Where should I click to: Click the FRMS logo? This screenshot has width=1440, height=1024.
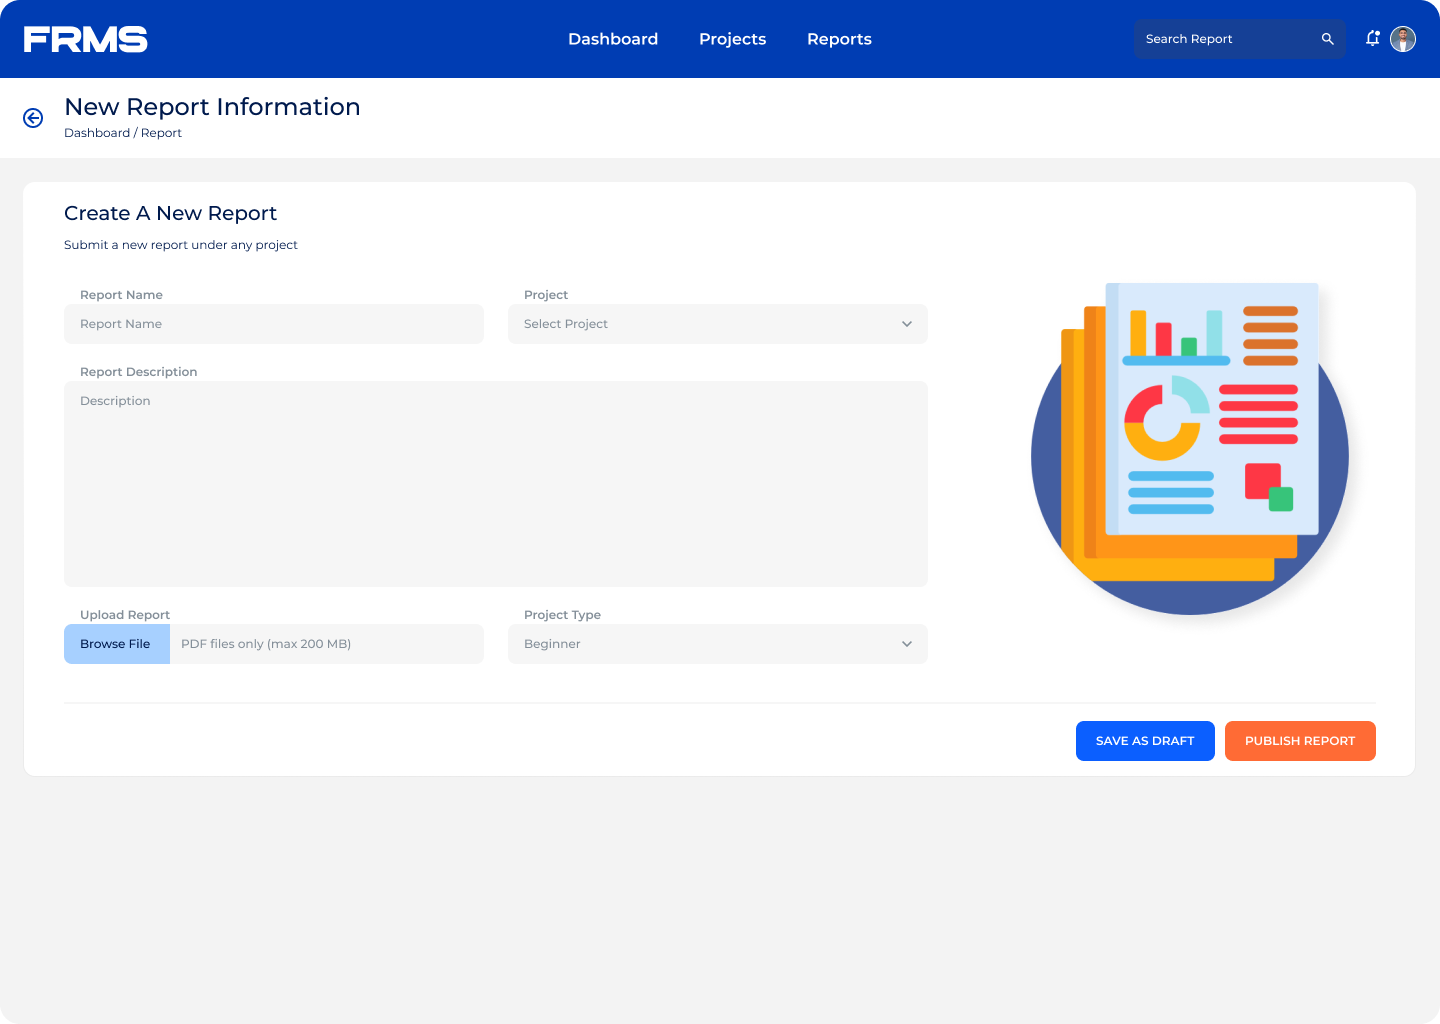coord(86,39)
